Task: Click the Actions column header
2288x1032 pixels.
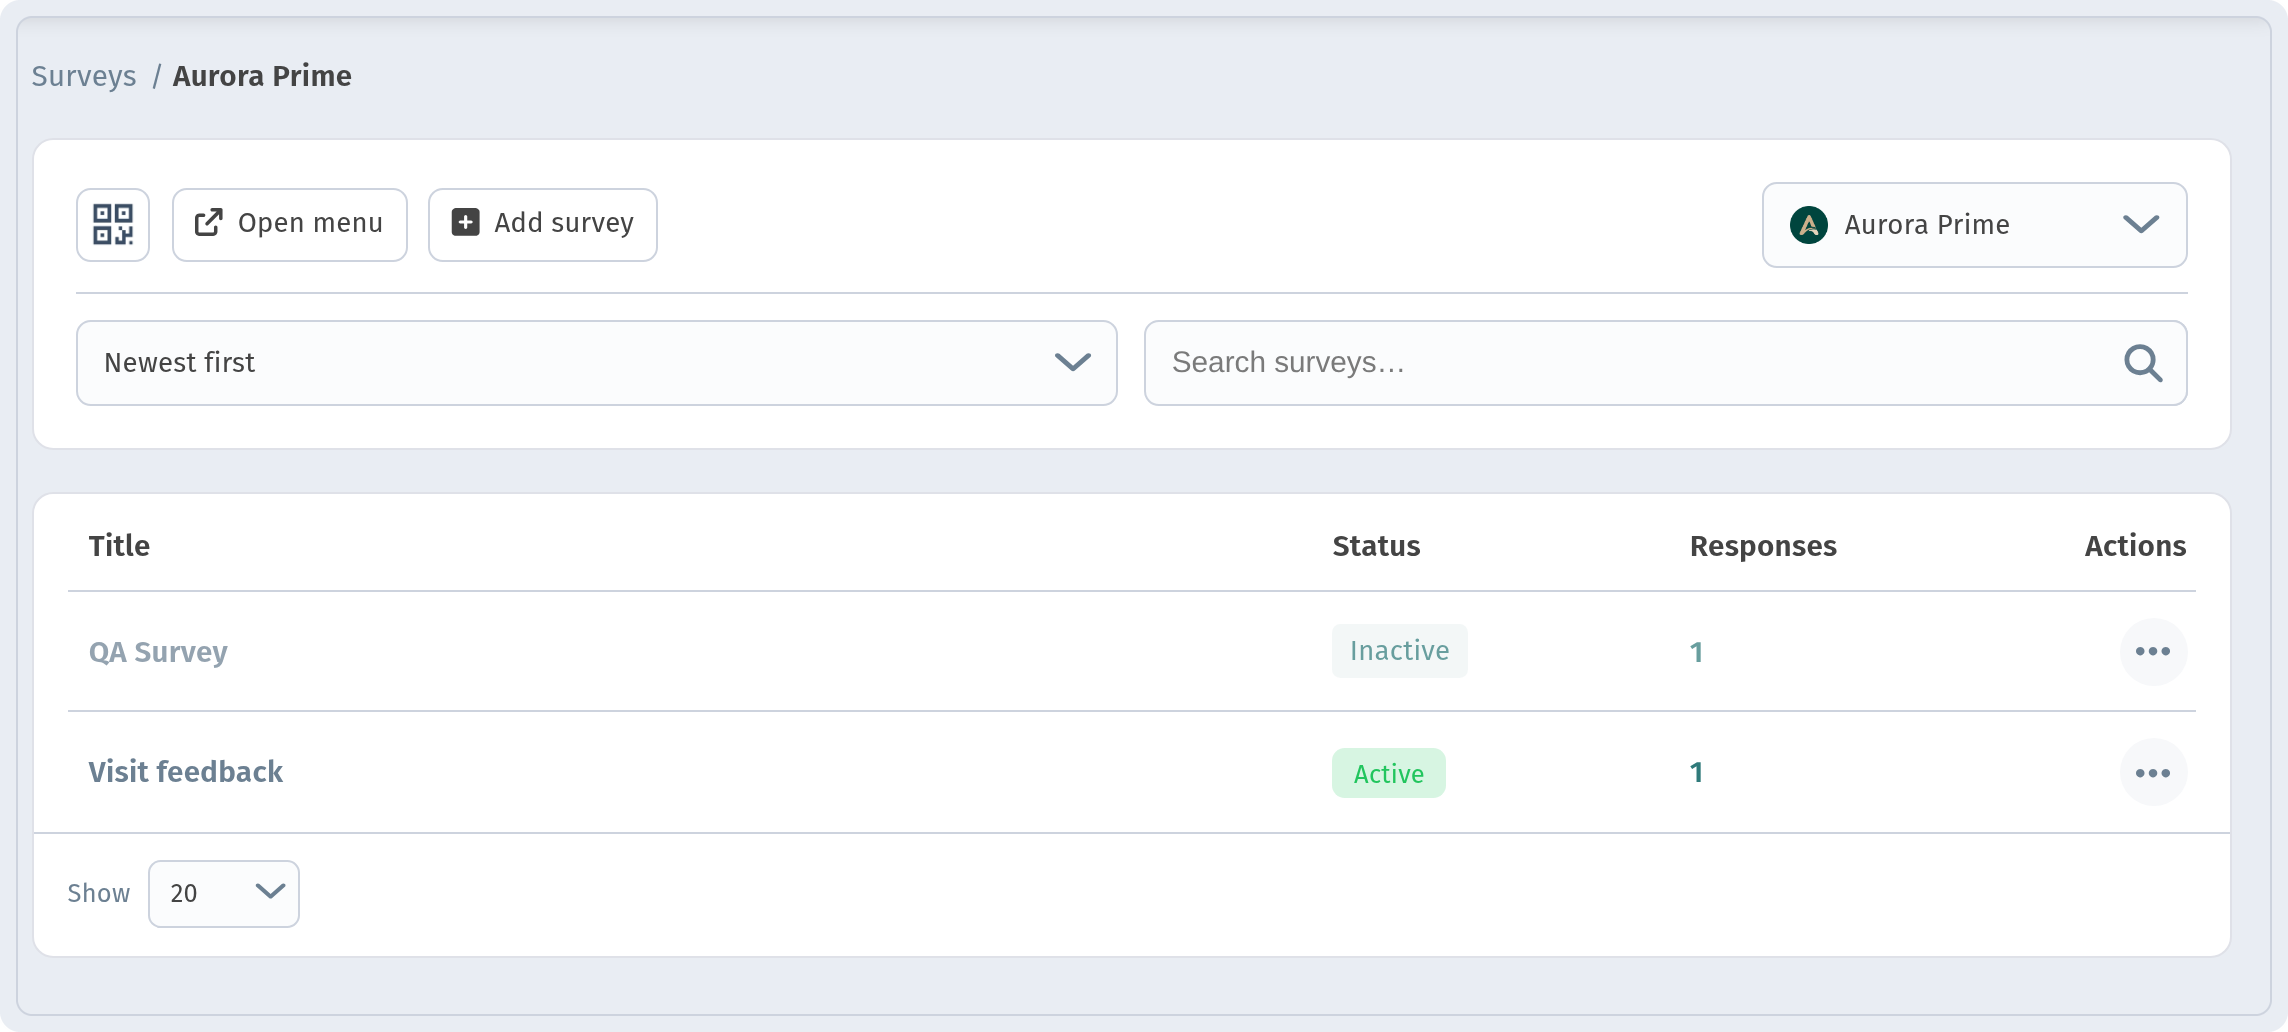Action: [x=2135, y=546]
